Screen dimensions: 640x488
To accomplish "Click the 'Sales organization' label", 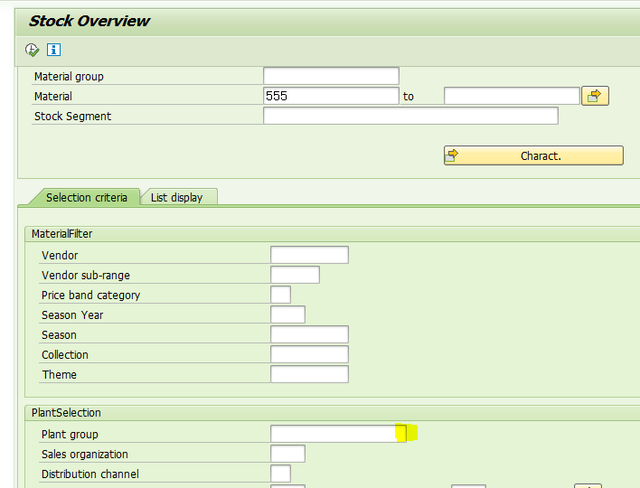I will pyautogui.click(x=85, y=454).
